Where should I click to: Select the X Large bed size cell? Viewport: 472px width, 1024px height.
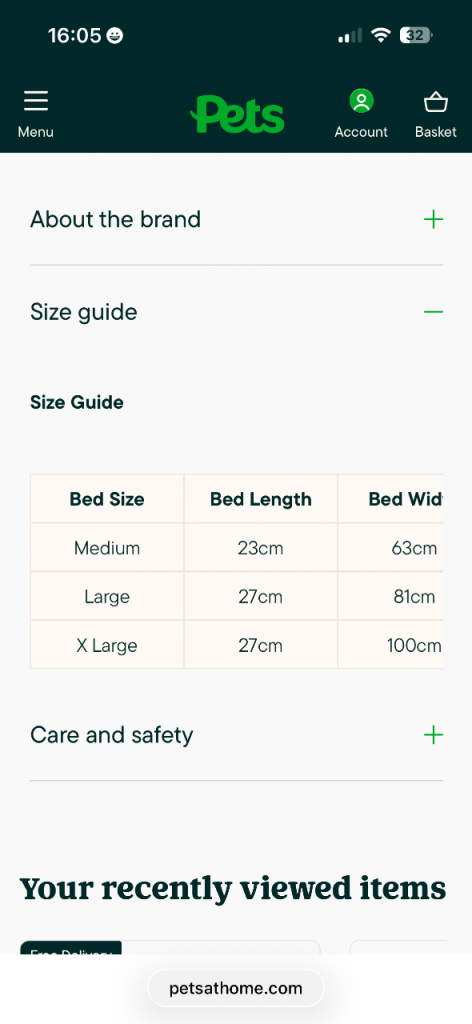tap(107, 645)
